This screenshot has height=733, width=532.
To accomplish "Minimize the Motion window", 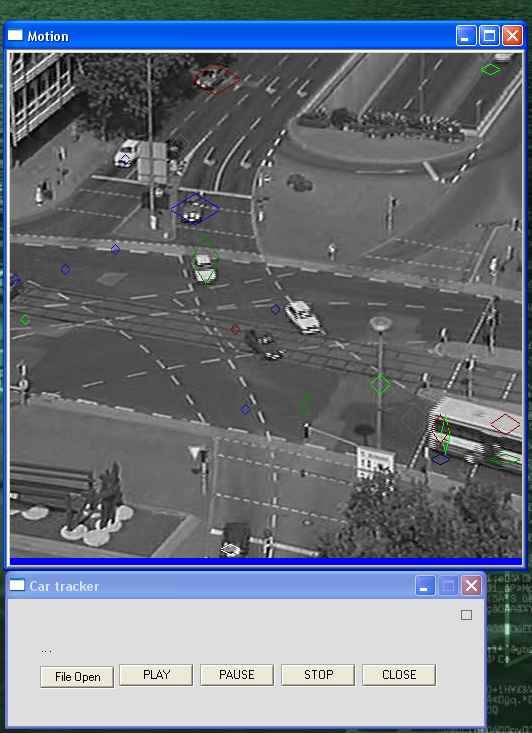I will pos(466,36).
